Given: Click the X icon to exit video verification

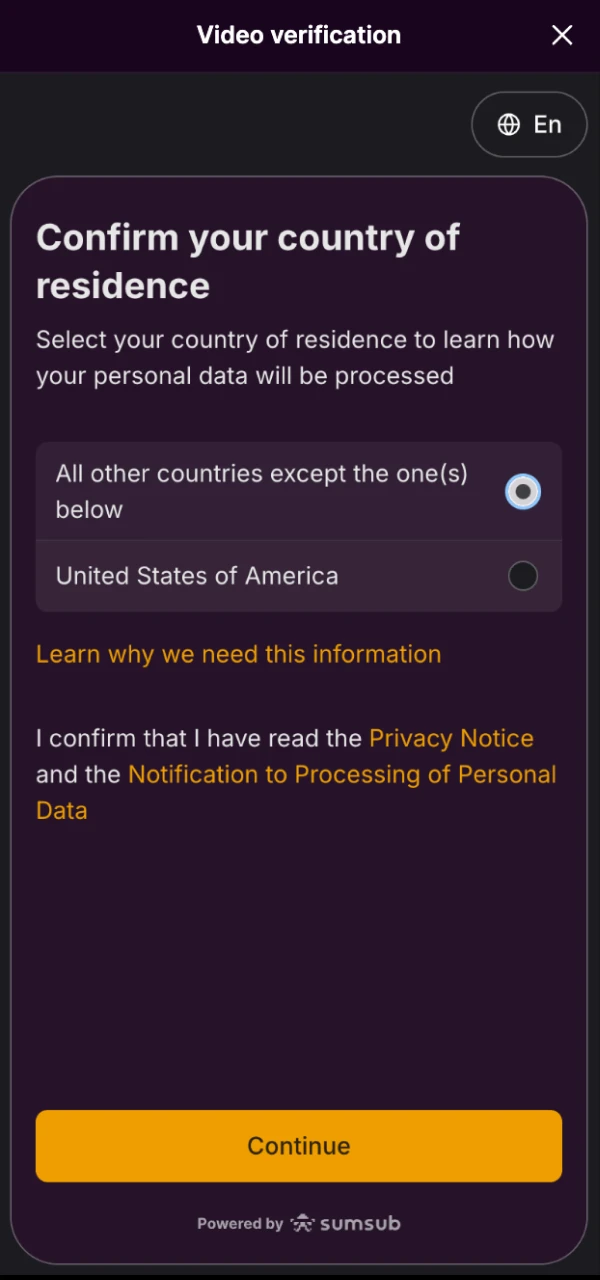Looking at the screenshot, I should coord(562,35).
